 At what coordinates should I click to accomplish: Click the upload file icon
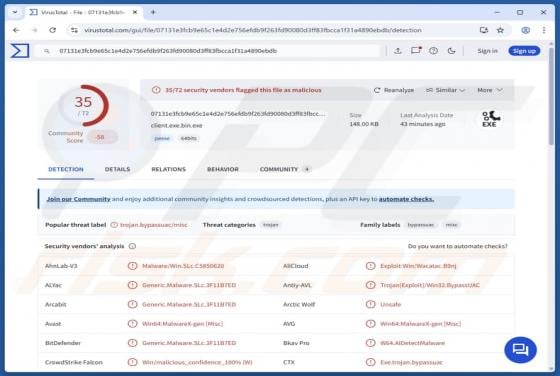tap(398, 51)
